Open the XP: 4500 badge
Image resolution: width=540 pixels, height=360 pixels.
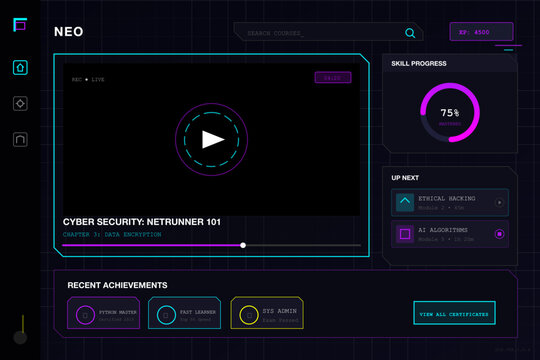click(481, 32)
